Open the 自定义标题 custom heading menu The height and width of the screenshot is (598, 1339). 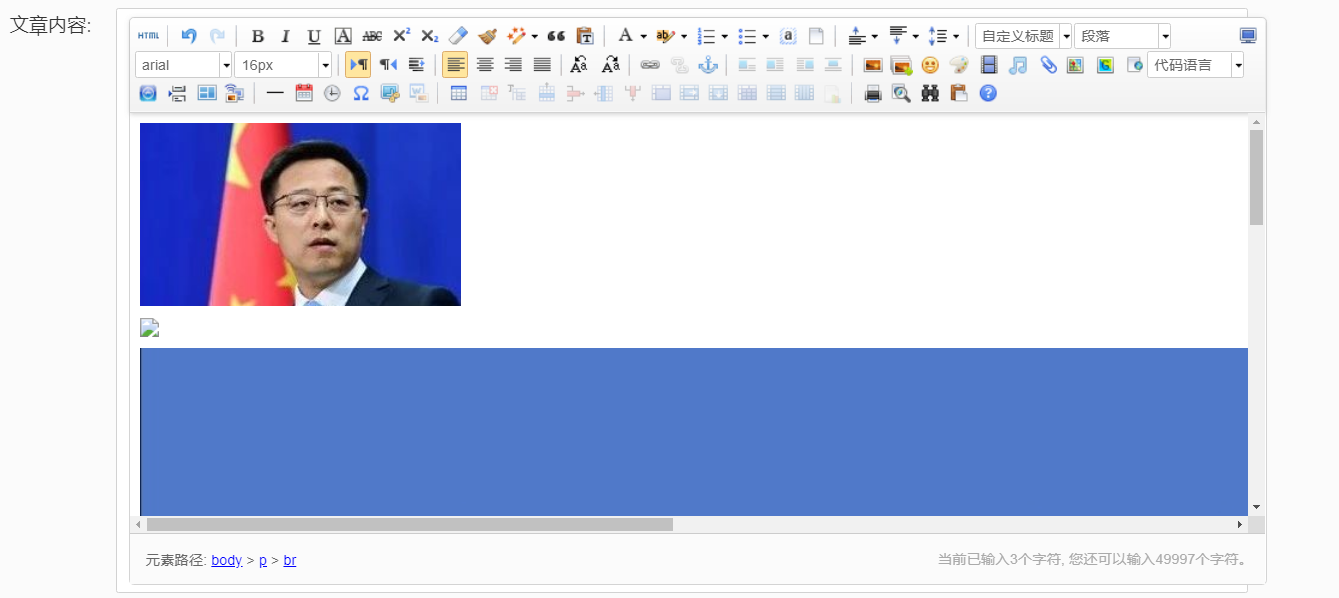click(x=1066, y=36)
